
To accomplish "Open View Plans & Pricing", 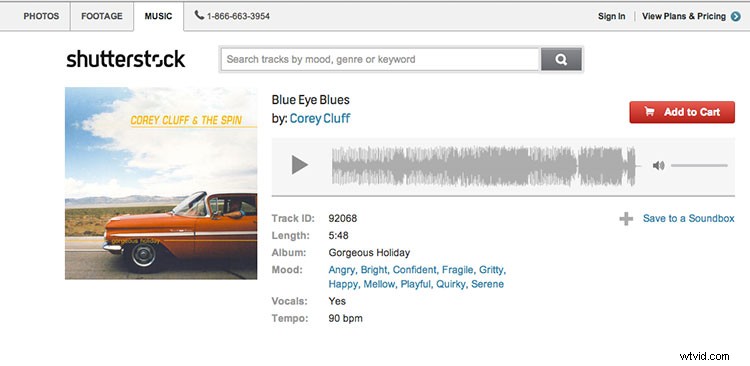I will pyautogui.click(x=684, y=16).
